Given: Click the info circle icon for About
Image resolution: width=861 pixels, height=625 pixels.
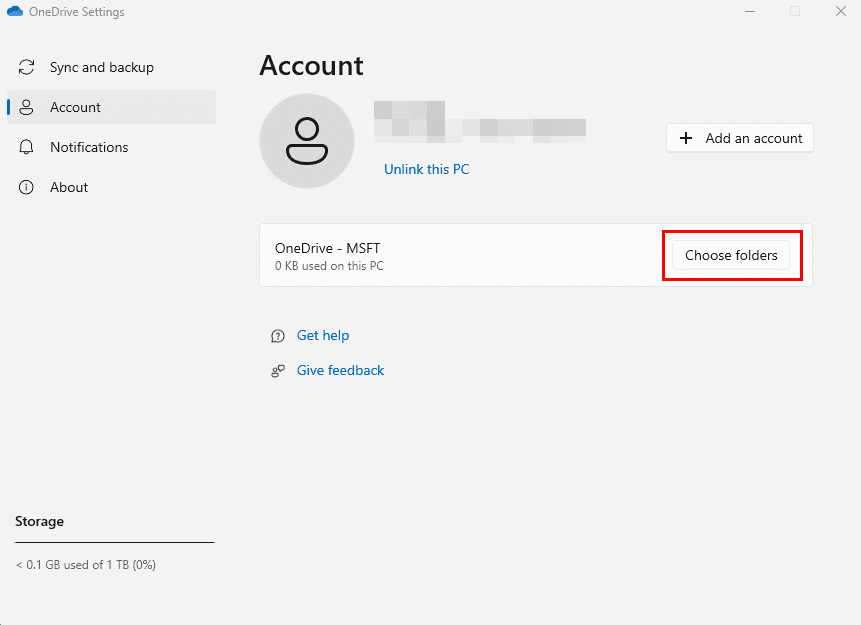Looking at the screenshot, I should (26, 187).
